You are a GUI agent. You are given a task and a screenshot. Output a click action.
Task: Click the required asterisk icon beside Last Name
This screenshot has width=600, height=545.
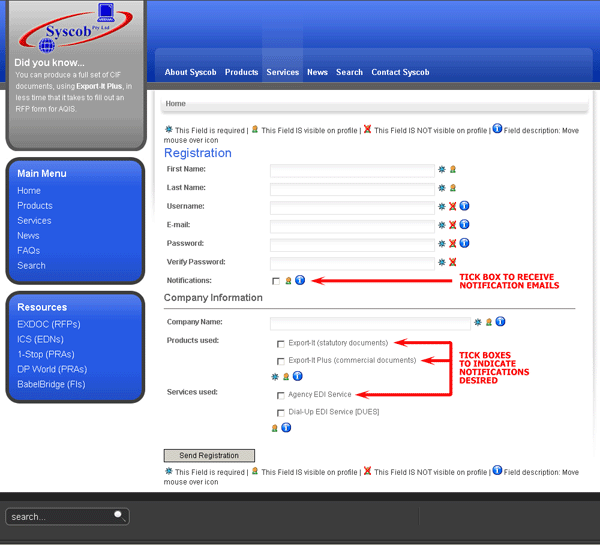pyautogui.click(x=442, y=188)
